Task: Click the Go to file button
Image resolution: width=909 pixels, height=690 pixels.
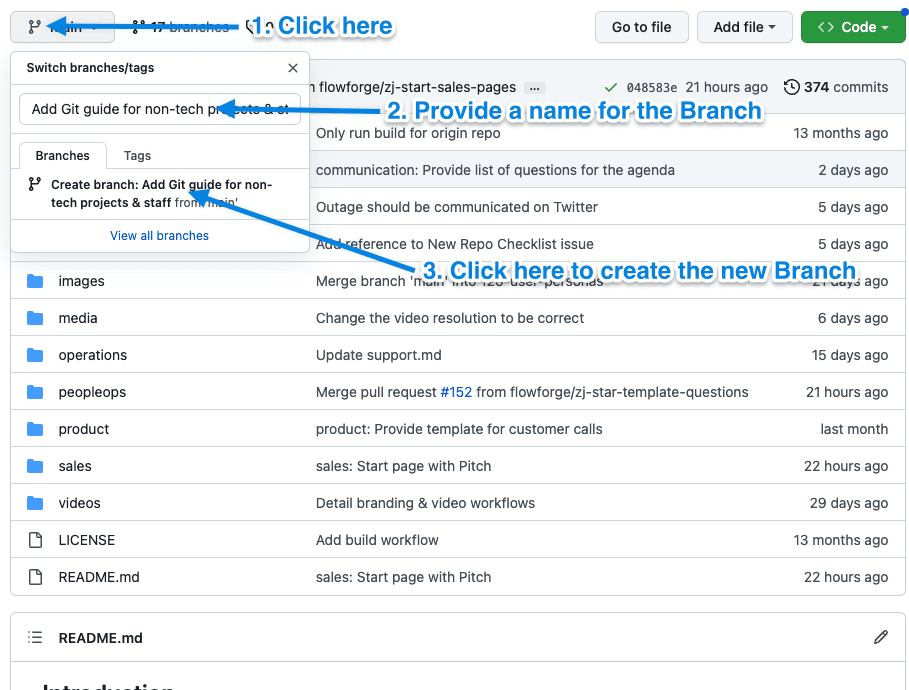Action: click(641, 27)
